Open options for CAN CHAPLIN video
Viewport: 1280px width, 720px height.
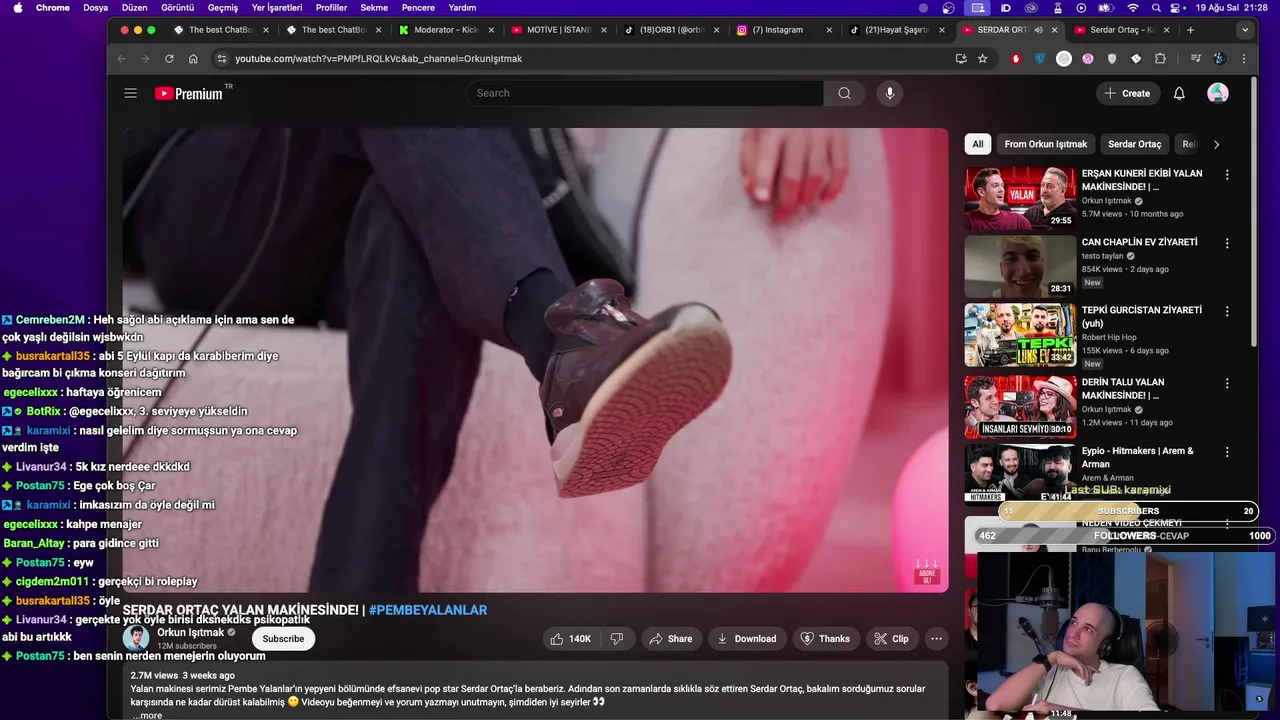1227,243
